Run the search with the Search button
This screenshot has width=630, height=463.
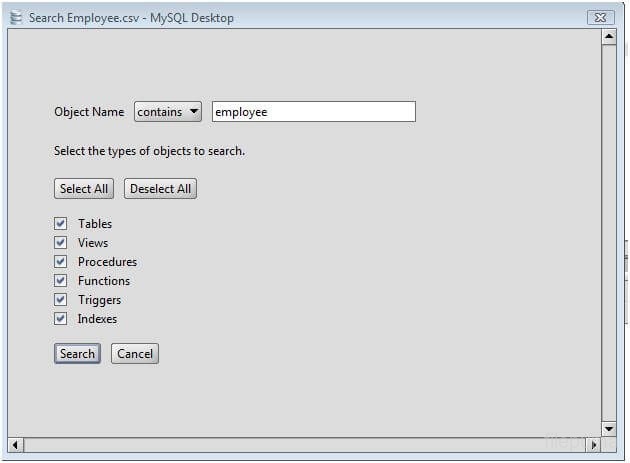click(x=77, y=354)
